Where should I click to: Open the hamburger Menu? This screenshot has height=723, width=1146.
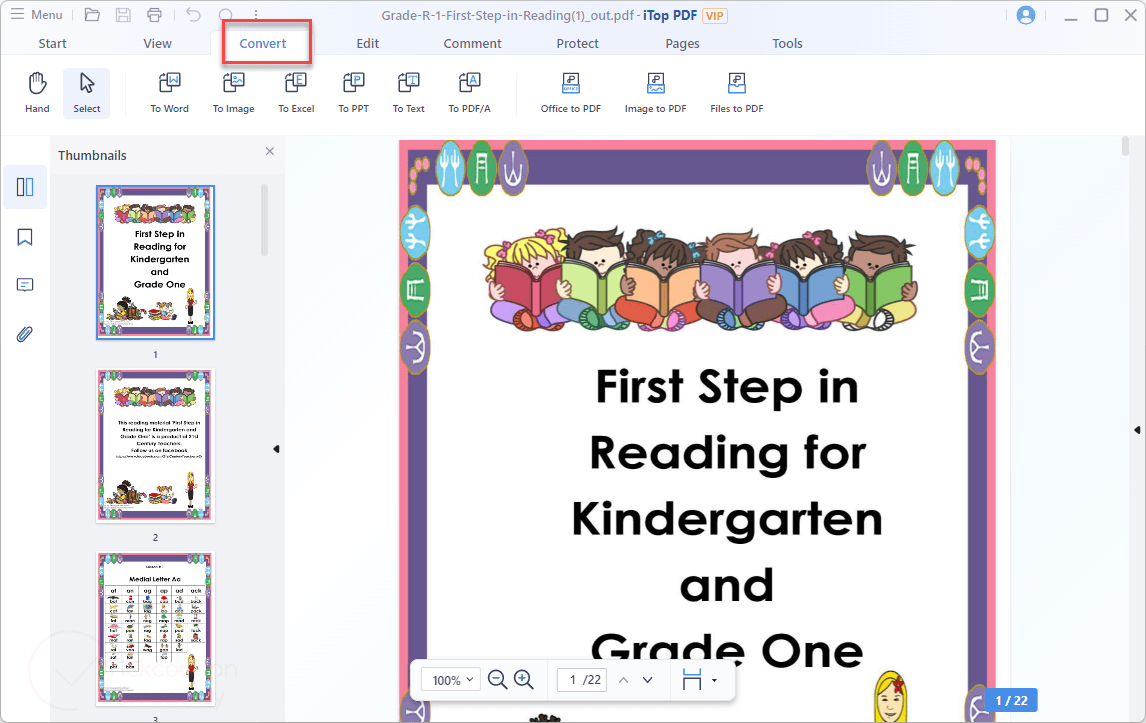pos(37,15)
